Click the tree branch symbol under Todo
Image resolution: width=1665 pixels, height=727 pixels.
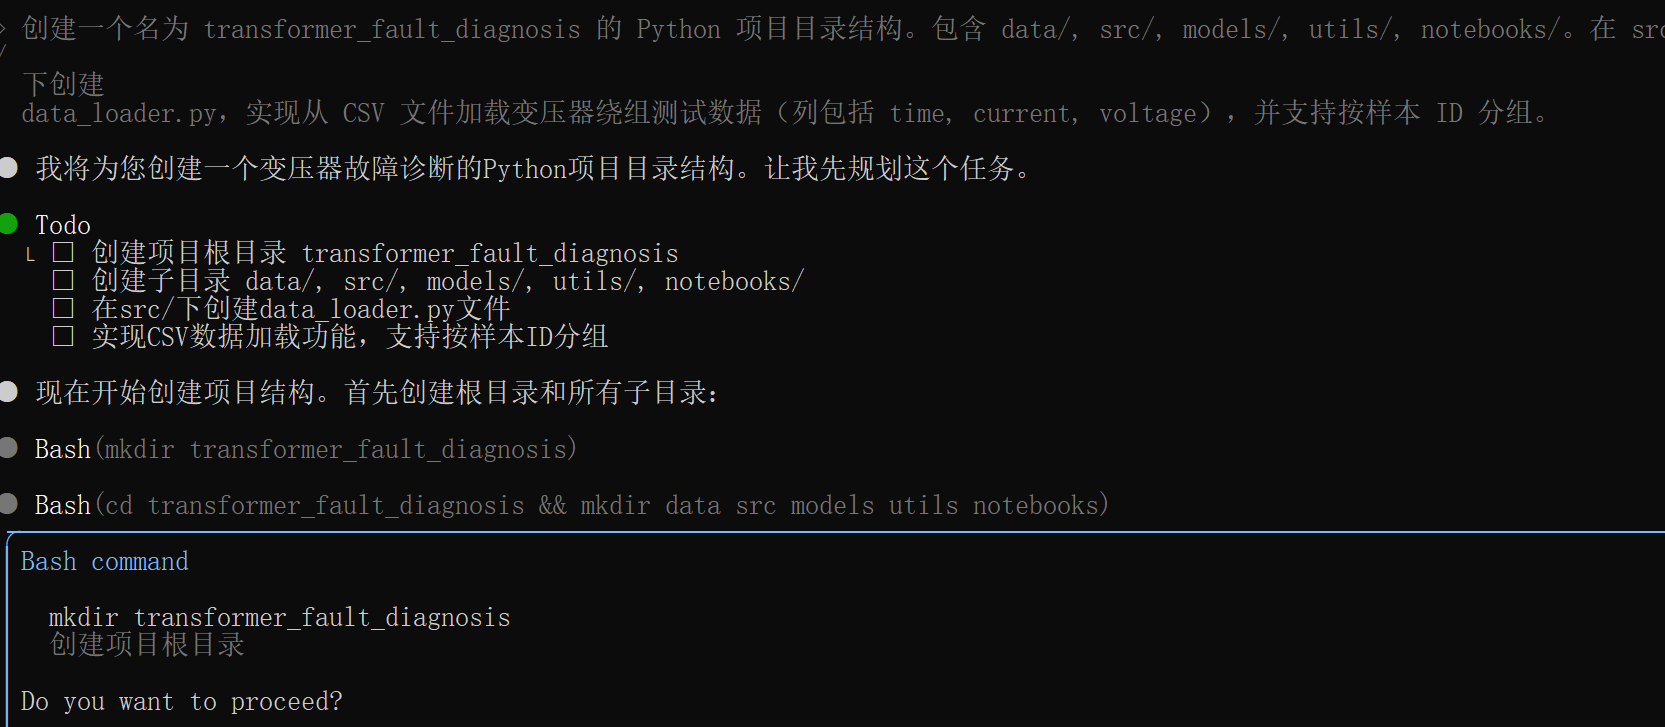pos(30,255)
